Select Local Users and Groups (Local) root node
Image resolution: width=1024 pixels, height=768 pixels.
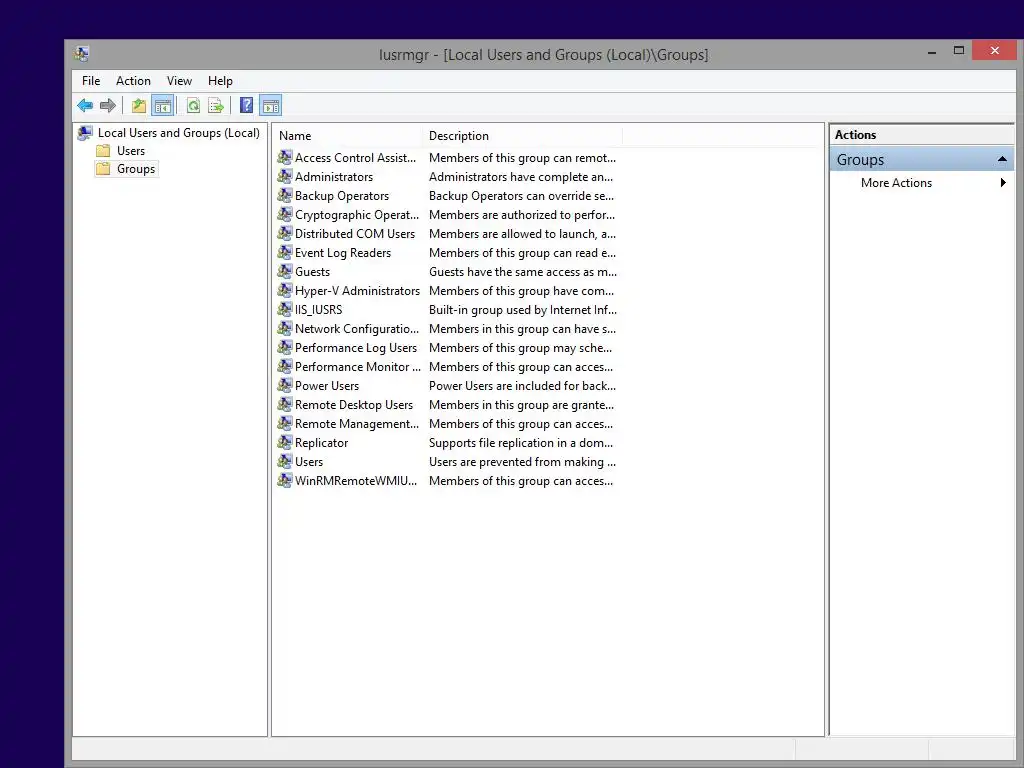coord(178,133)
